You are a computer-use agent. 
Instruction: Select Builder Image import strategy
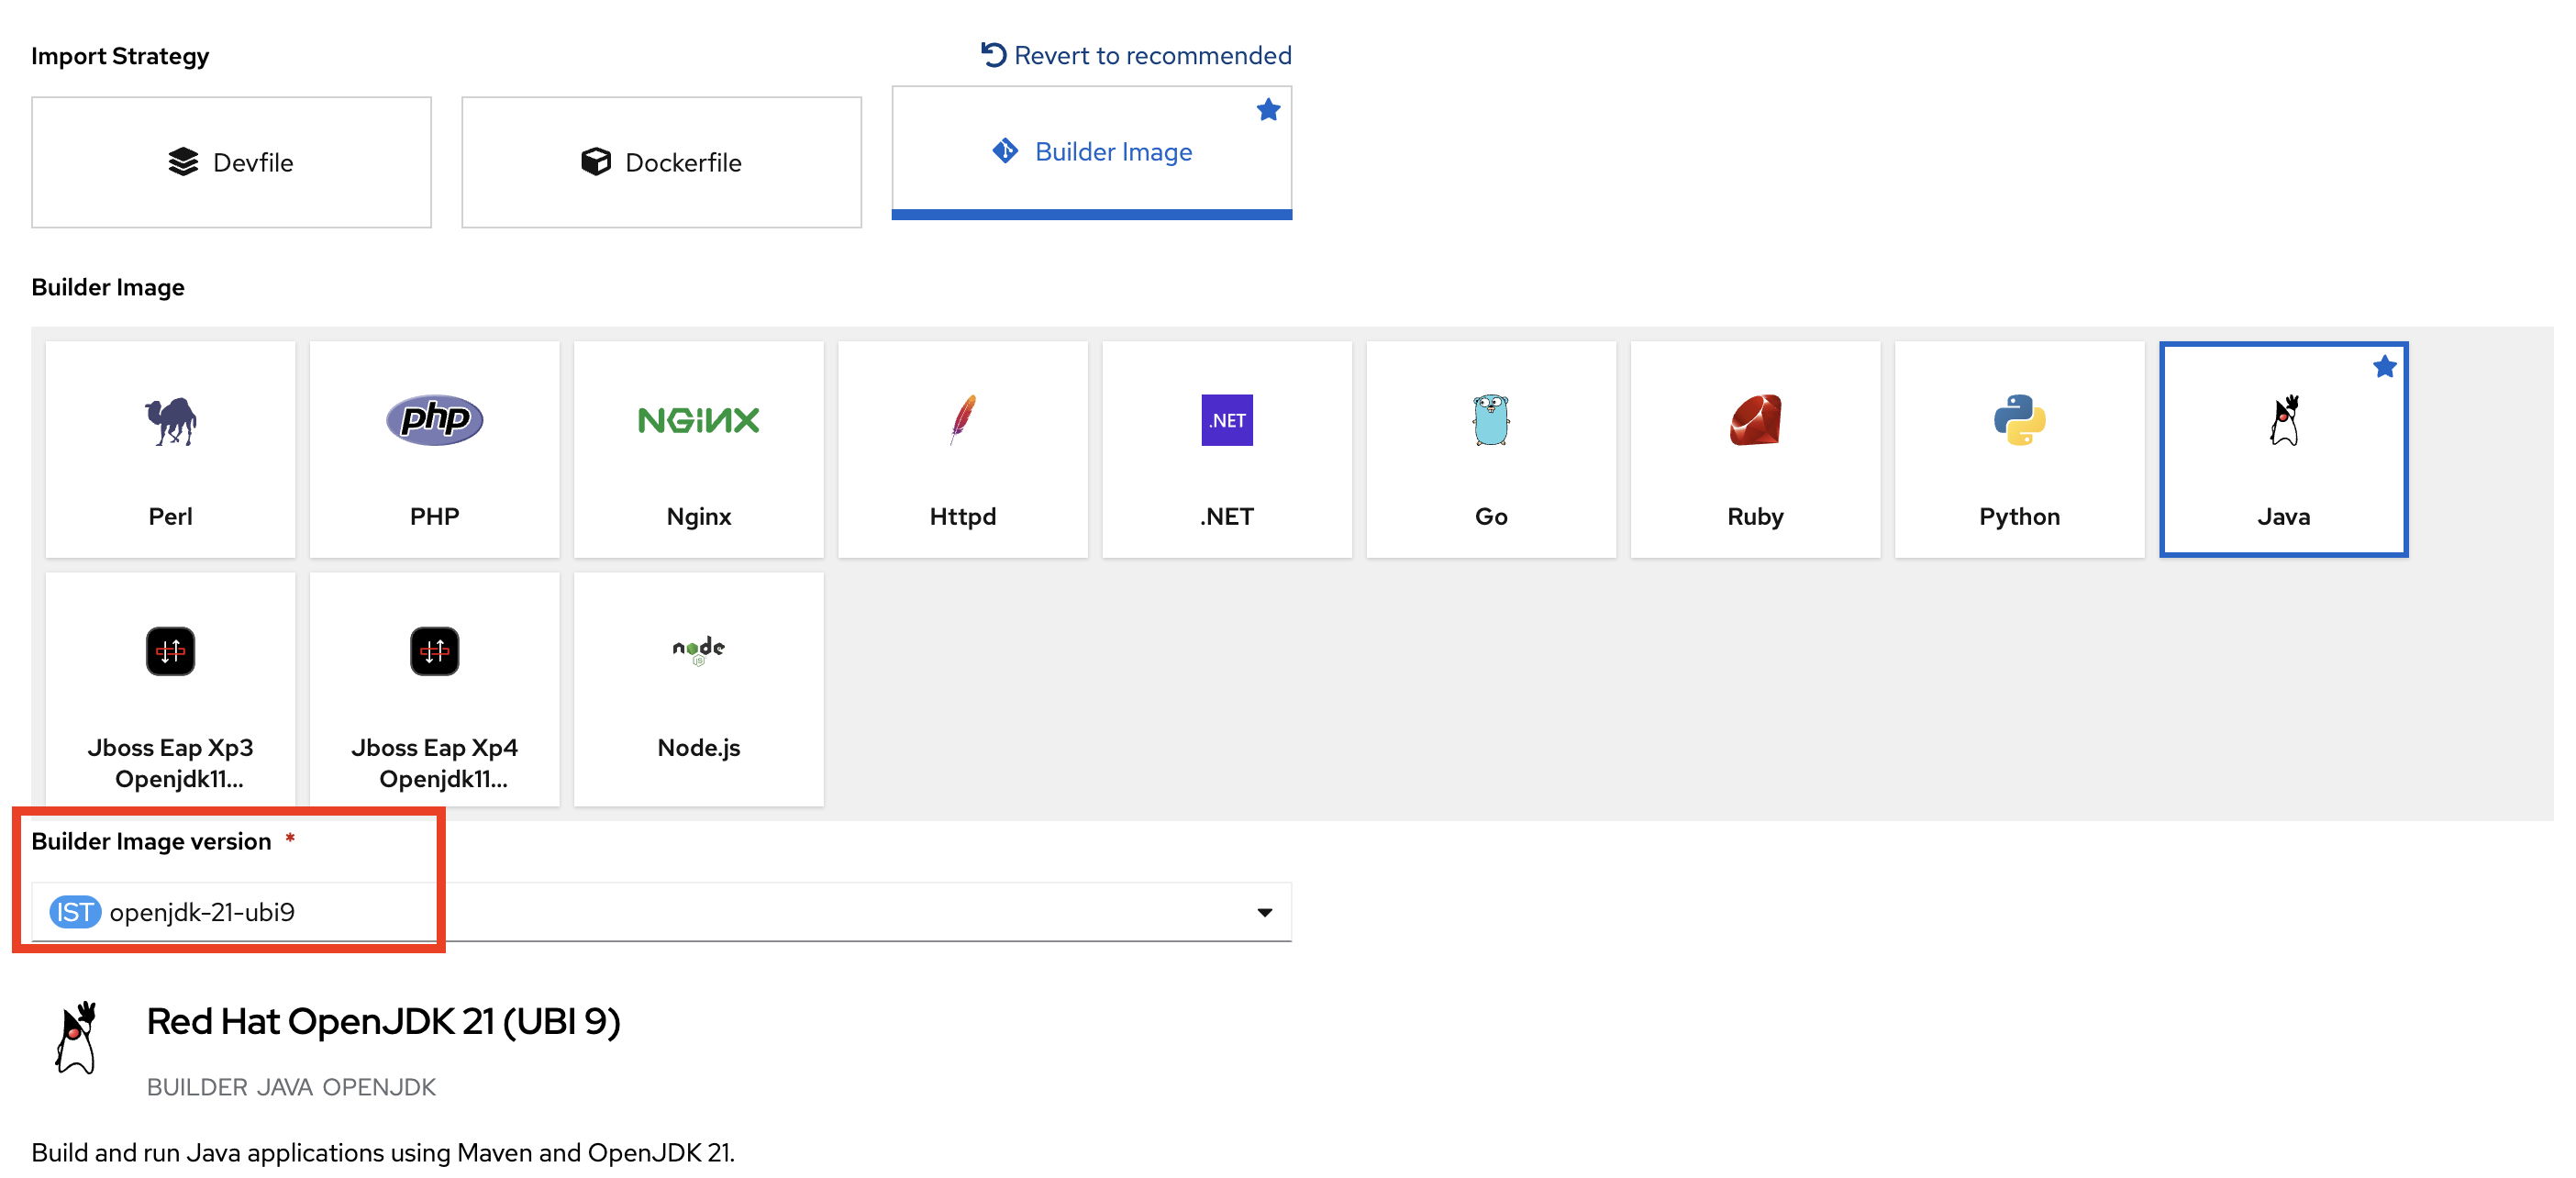point(1091,152)
